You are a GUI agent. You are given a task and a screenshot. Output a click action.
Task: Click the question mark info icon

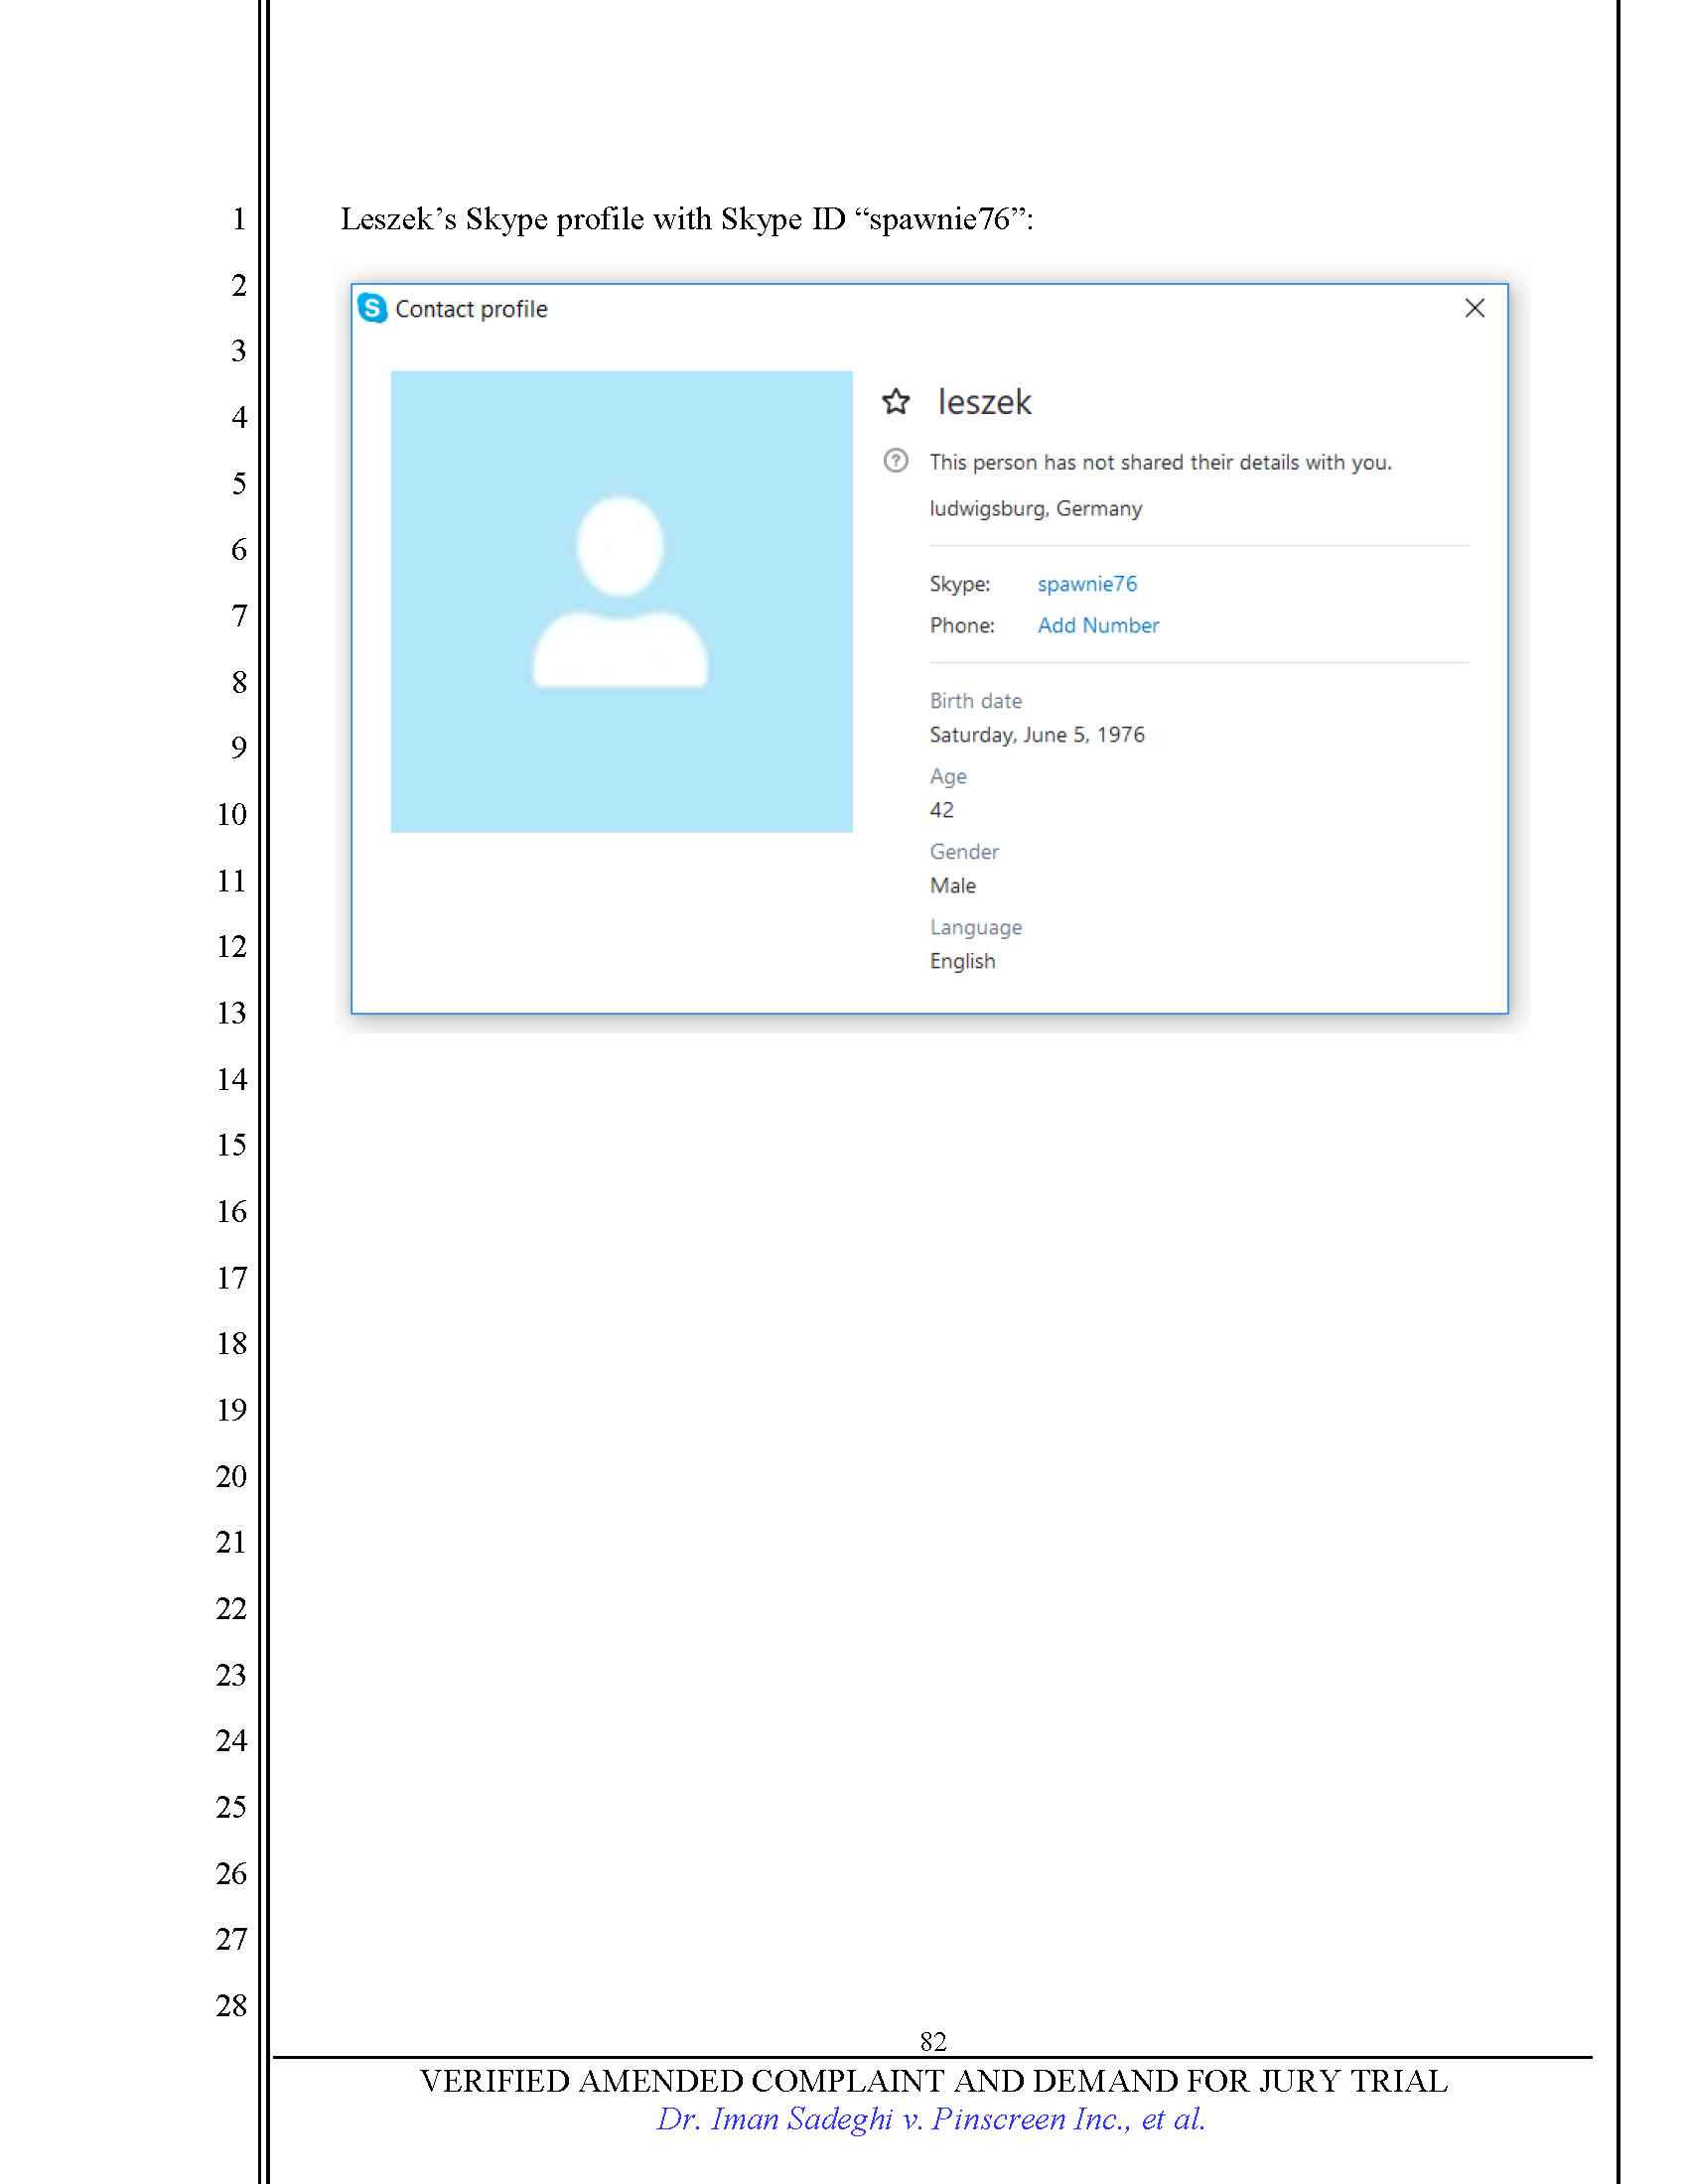click(x=895, y=461)
